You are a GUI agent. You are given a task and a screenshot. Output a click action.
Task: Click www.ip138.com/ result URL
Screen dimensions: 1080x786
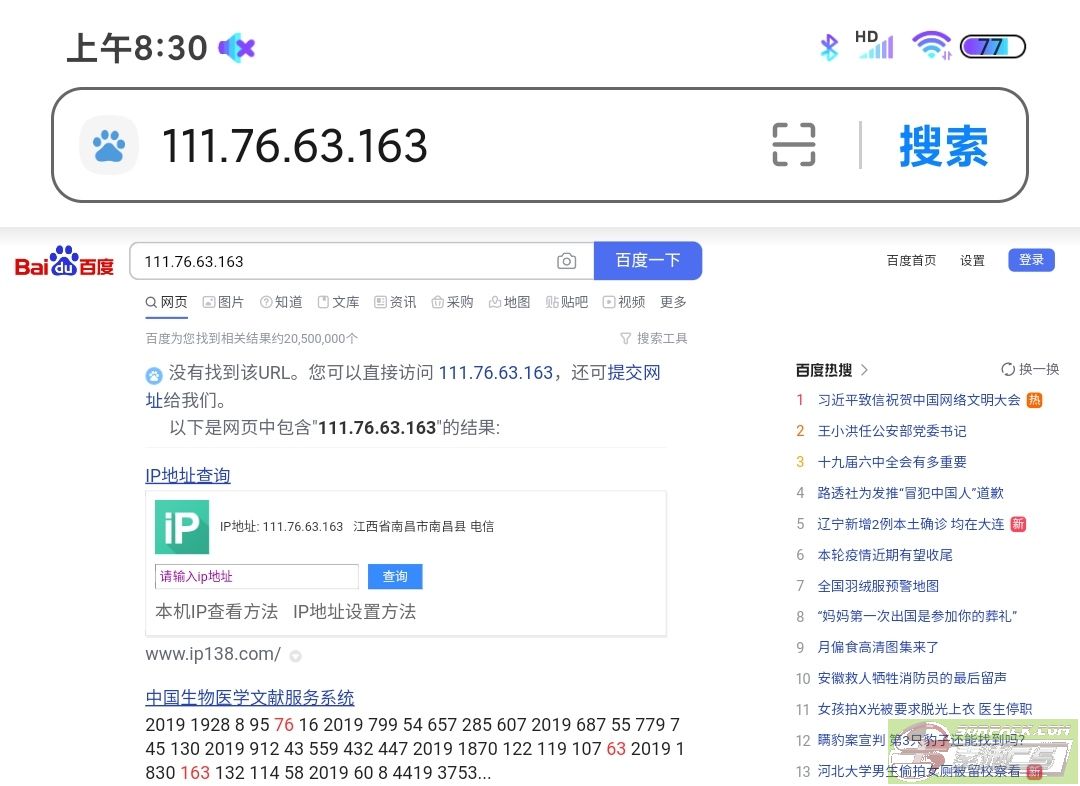click(x=213, y=654)
